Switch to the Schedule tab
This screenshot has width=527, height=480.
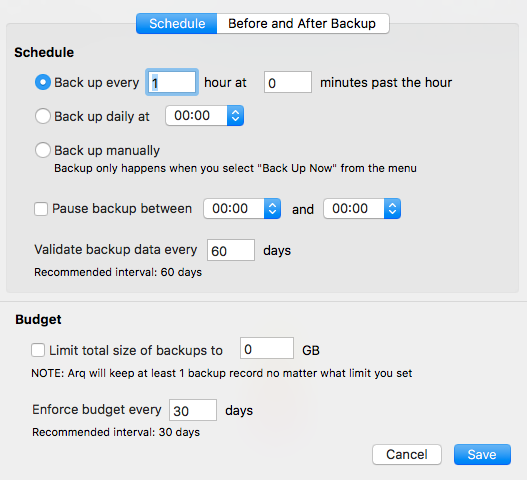tap(177, 24)
